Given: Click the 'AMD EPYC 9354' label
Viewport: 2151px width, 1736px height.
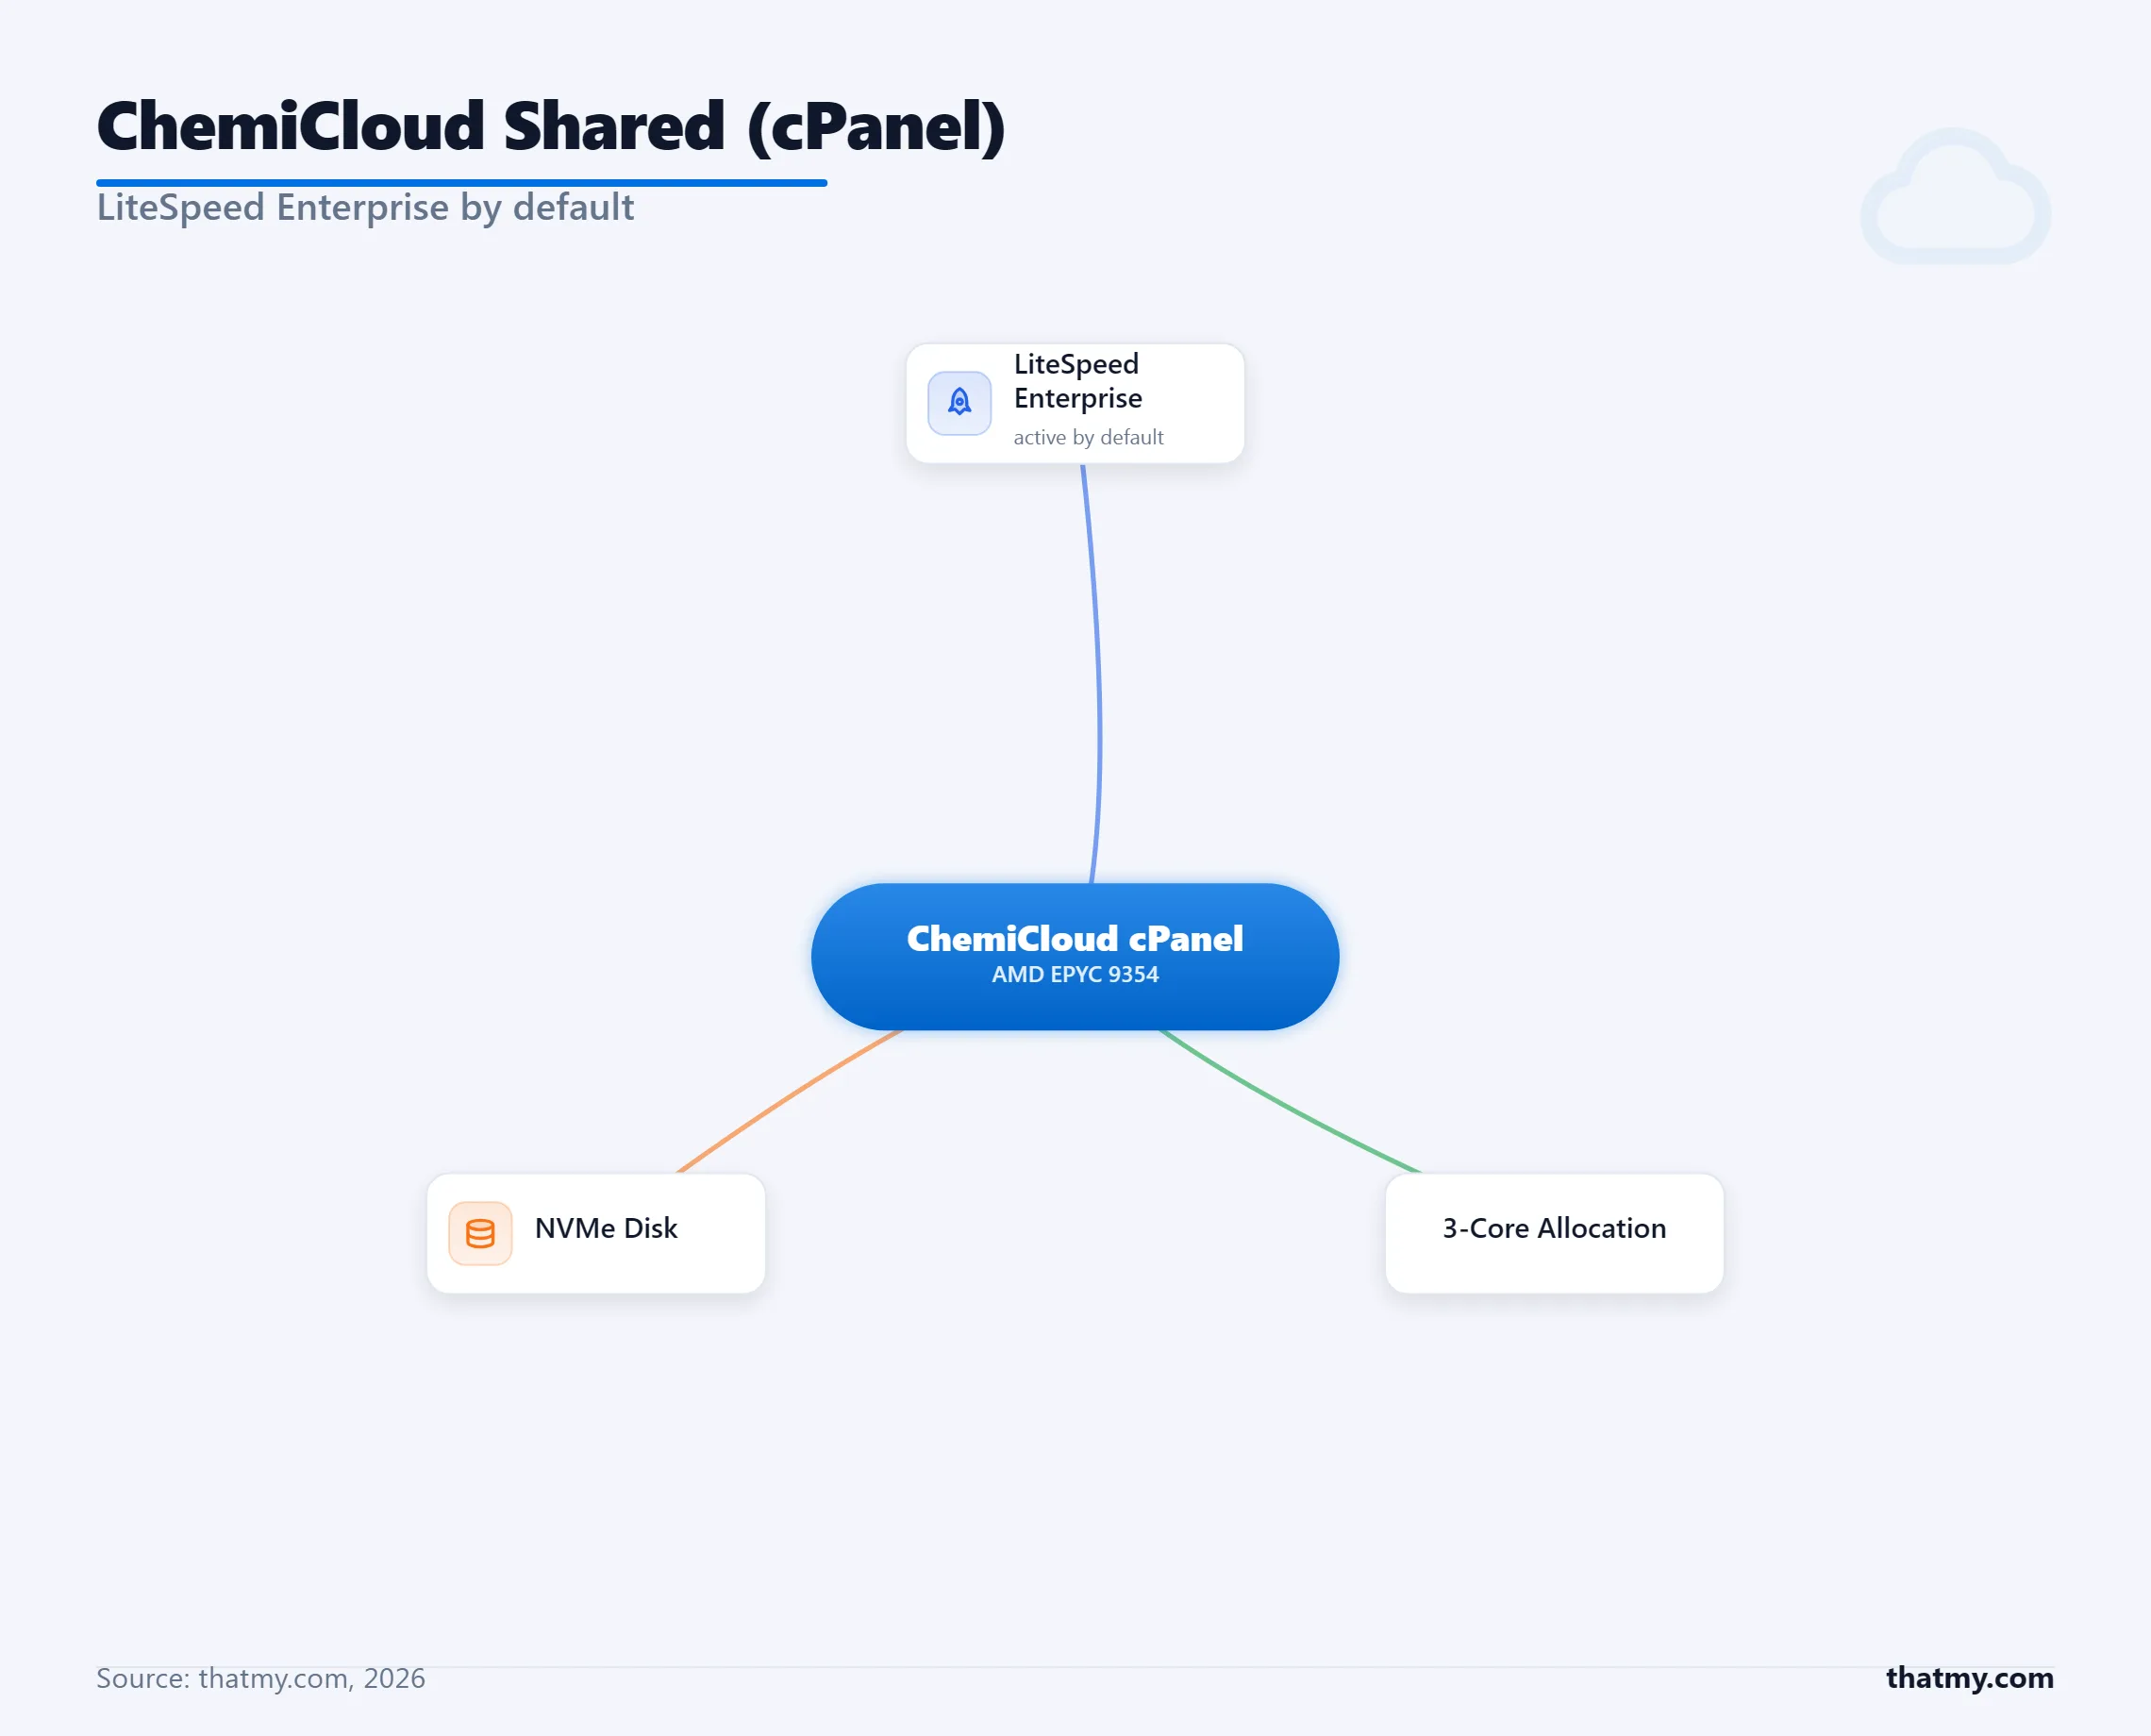Looking at the screenshot, I should 1075,974.
